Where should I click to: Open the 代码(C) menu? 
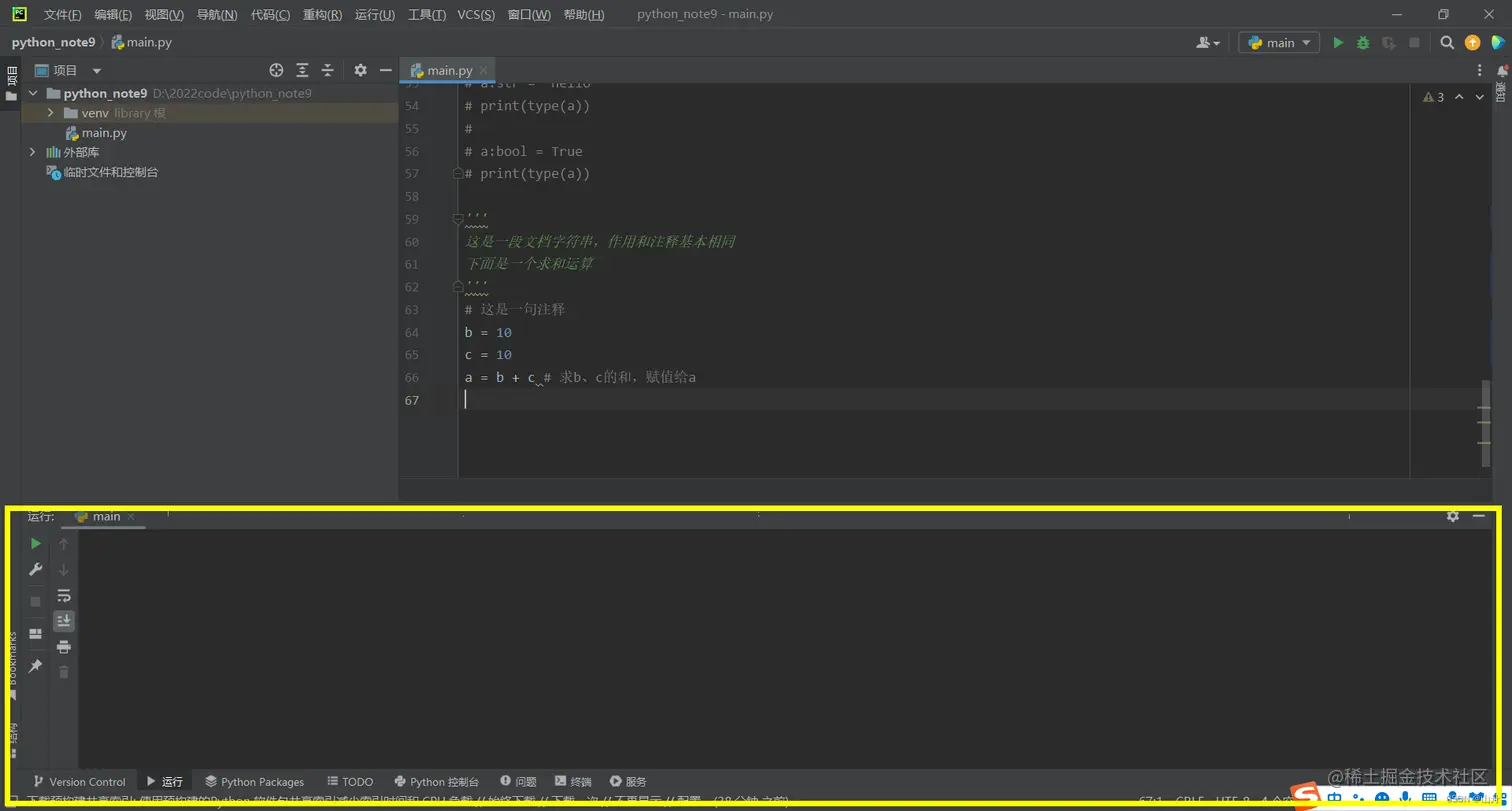[270, 15]
